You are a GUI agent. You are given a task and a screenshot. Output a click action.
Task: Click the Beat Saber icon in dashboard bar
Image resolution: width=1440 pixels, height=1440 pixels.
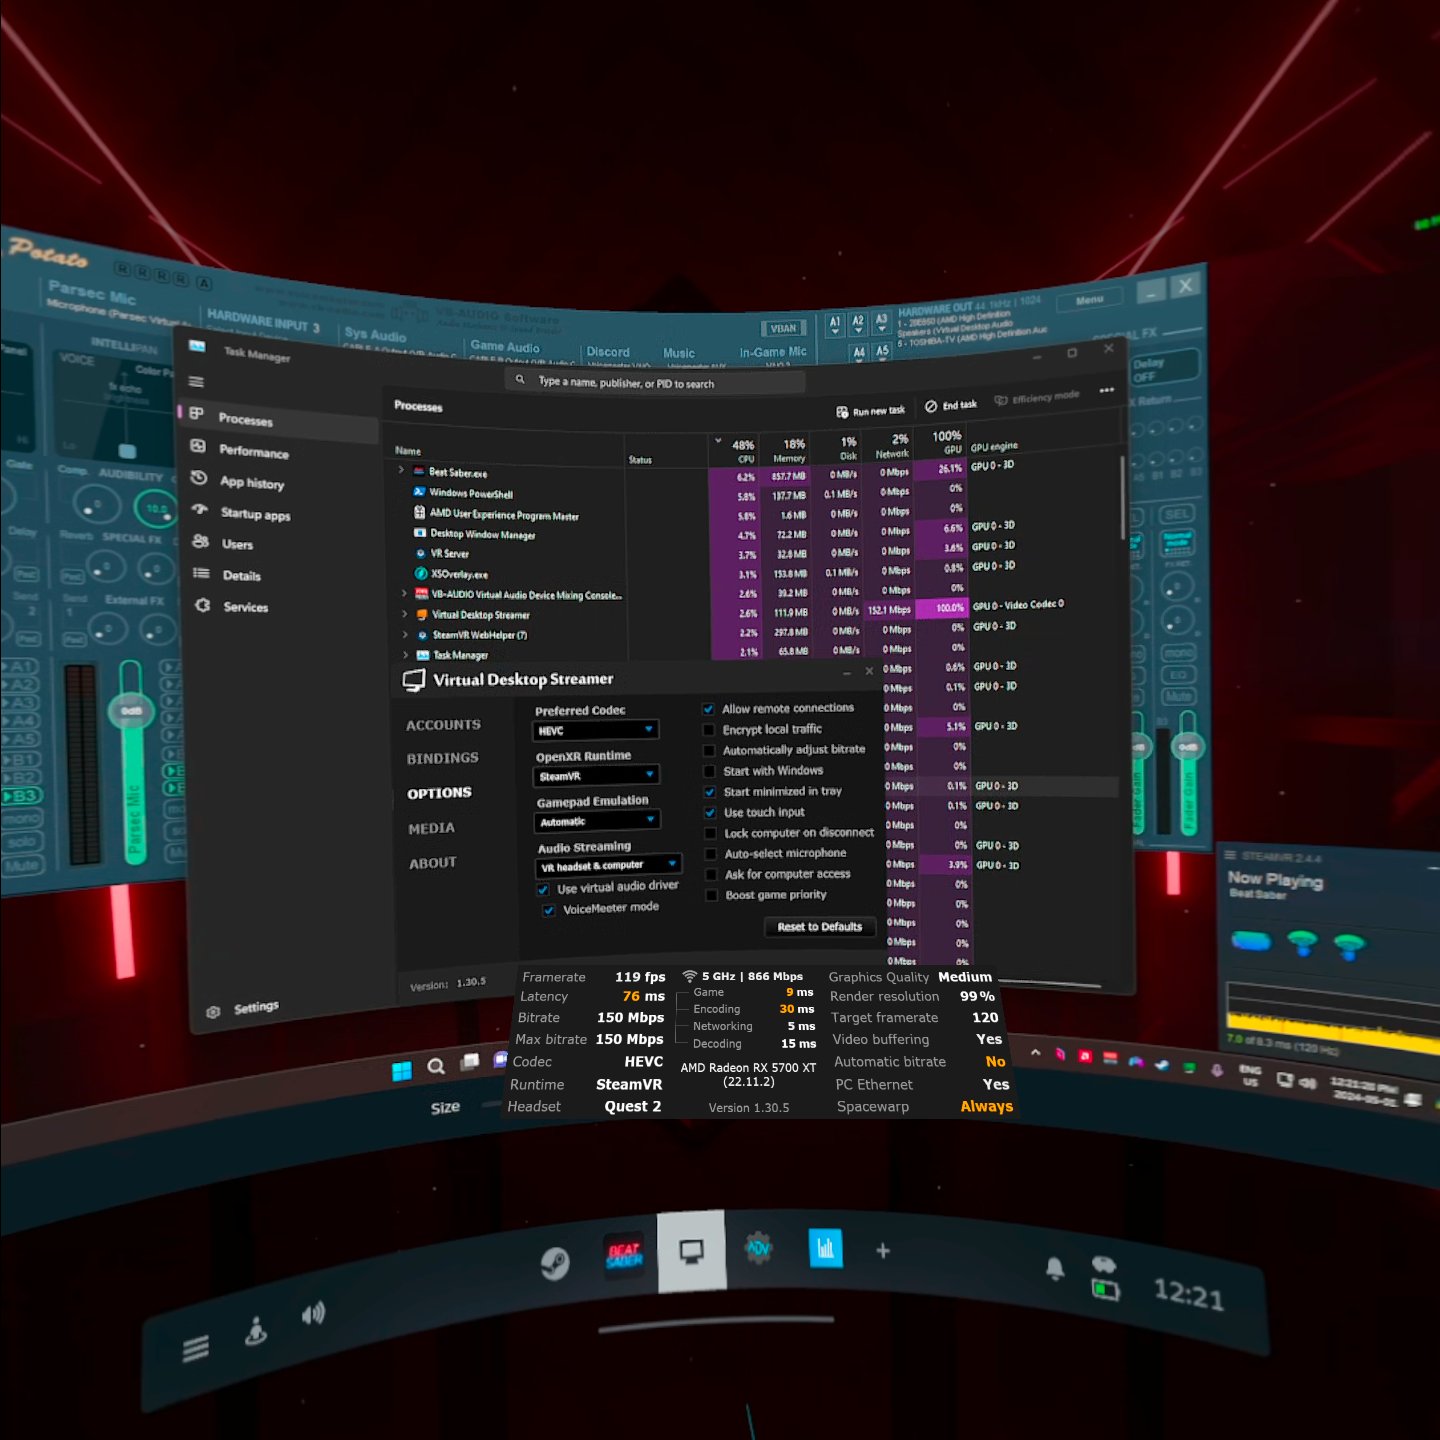(x=624, y=1254)
